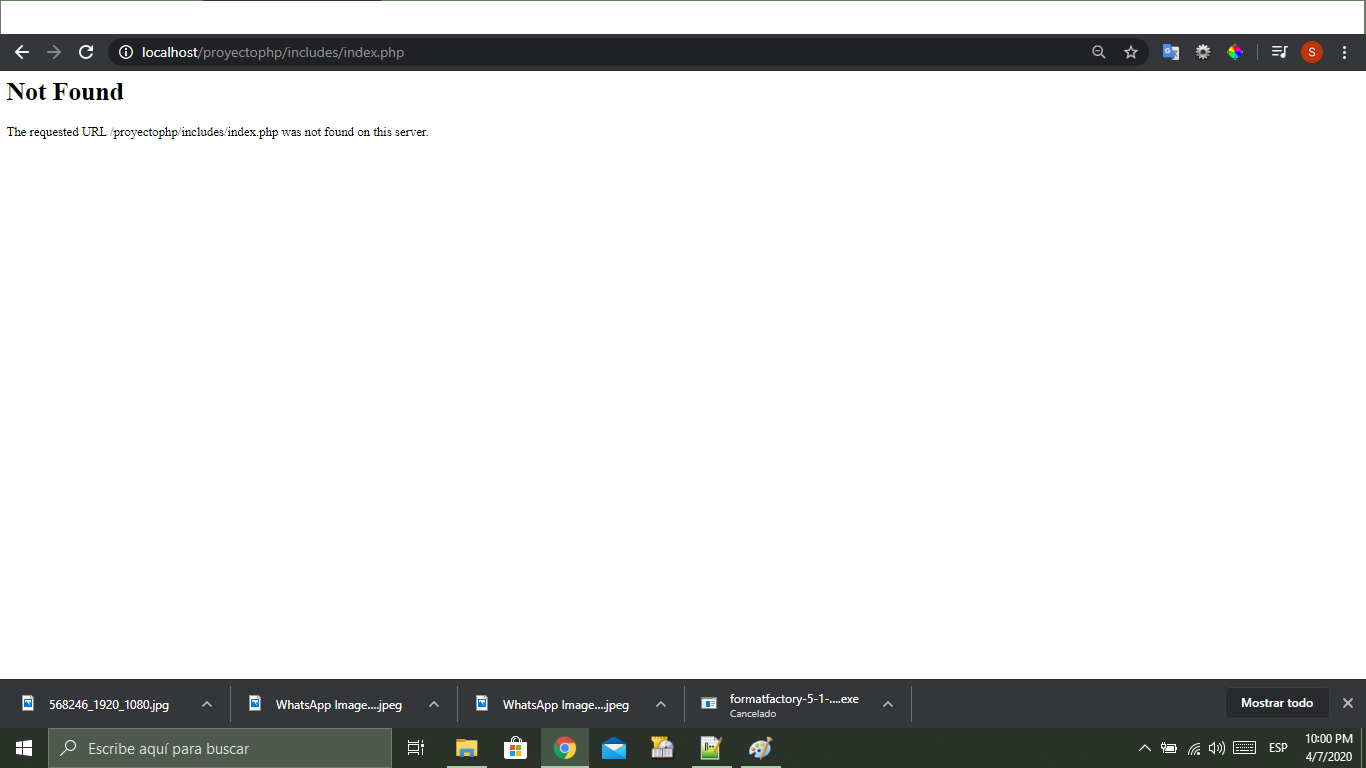Show hidden system tray icons

[x=1145, y=748]
